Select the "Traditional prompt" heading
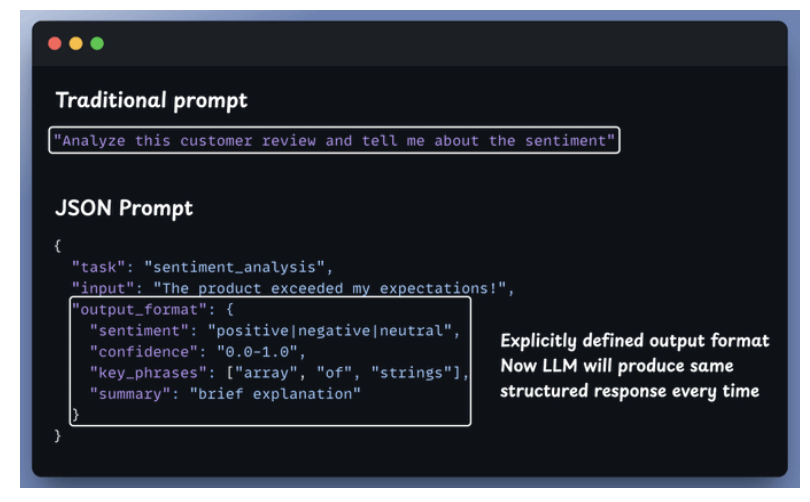 [x=152, y=100]
